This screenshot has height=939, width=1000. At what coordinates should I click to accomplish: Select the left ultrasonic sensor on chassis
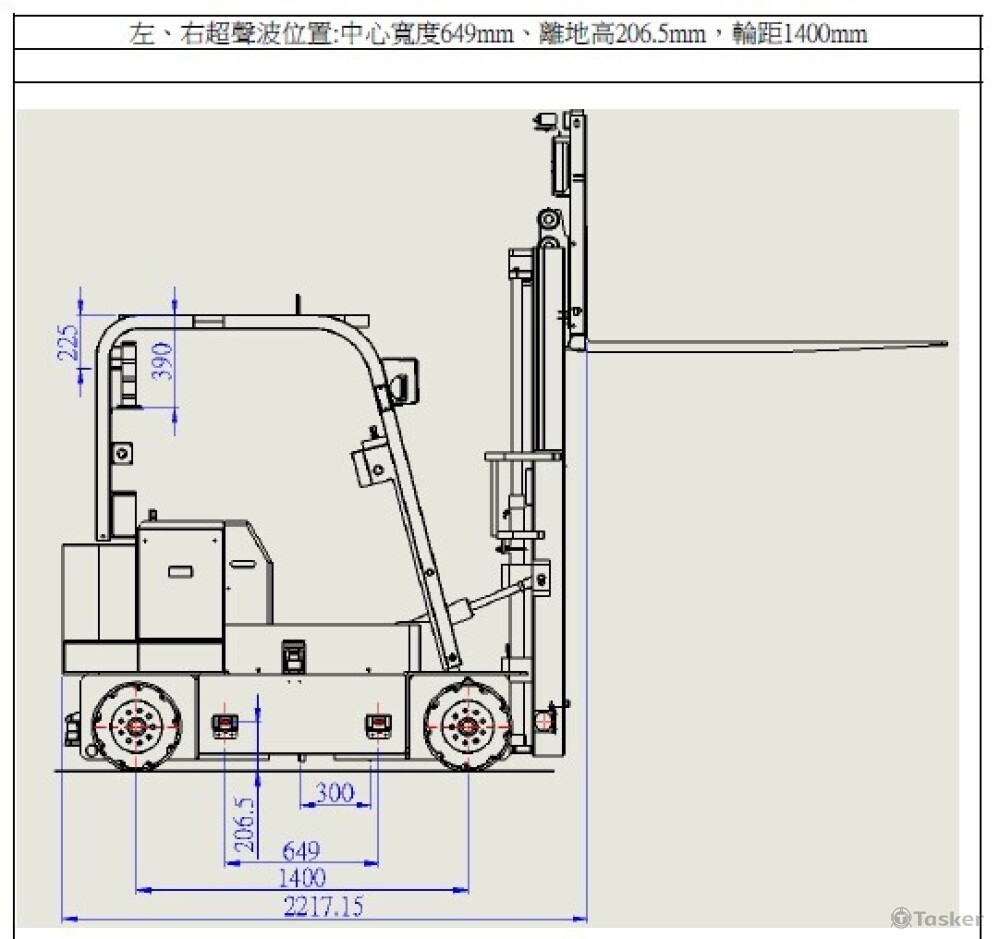224,725
